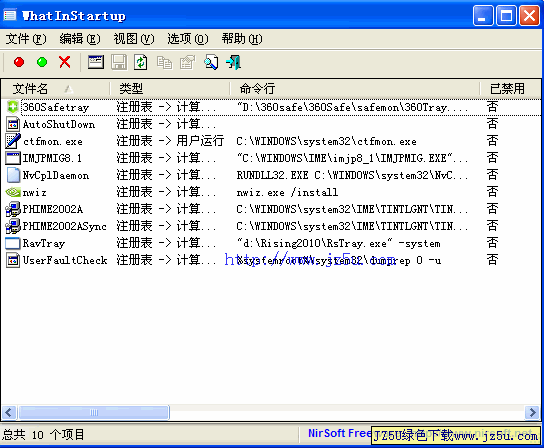Click the IMJPMIG8.1 row icon

[13, 158]
